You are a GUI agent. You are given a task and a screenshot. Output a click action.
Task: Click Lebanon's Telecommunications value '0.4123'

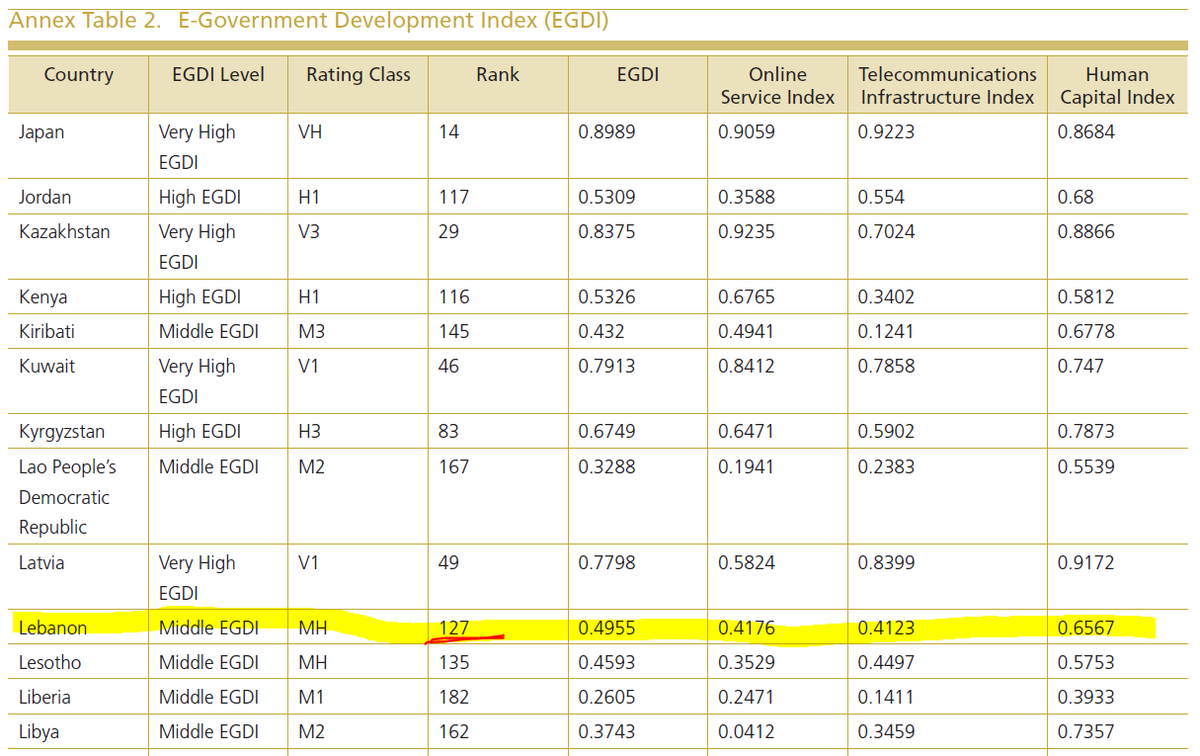(x=886, y=628)
